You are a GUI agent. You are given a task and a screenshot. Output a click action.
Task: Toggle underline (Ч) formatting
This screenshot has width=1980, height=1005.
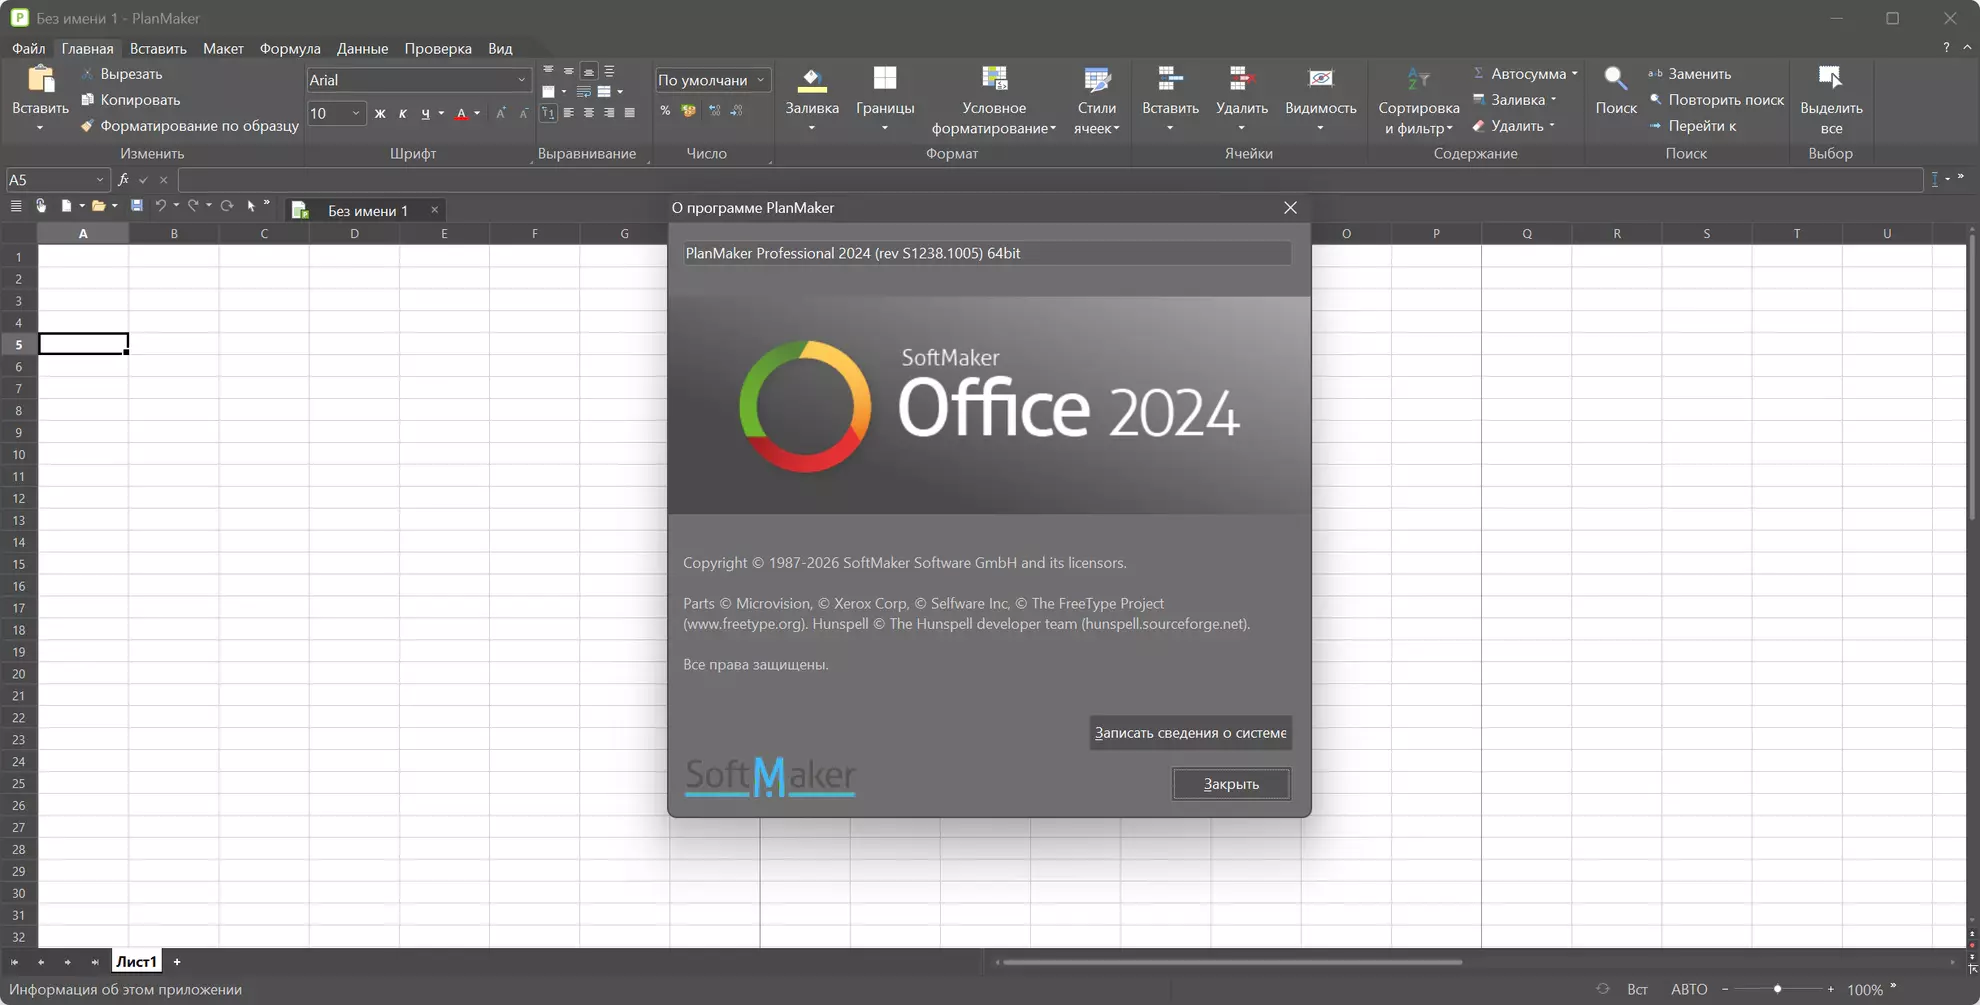tap(426, 114)
